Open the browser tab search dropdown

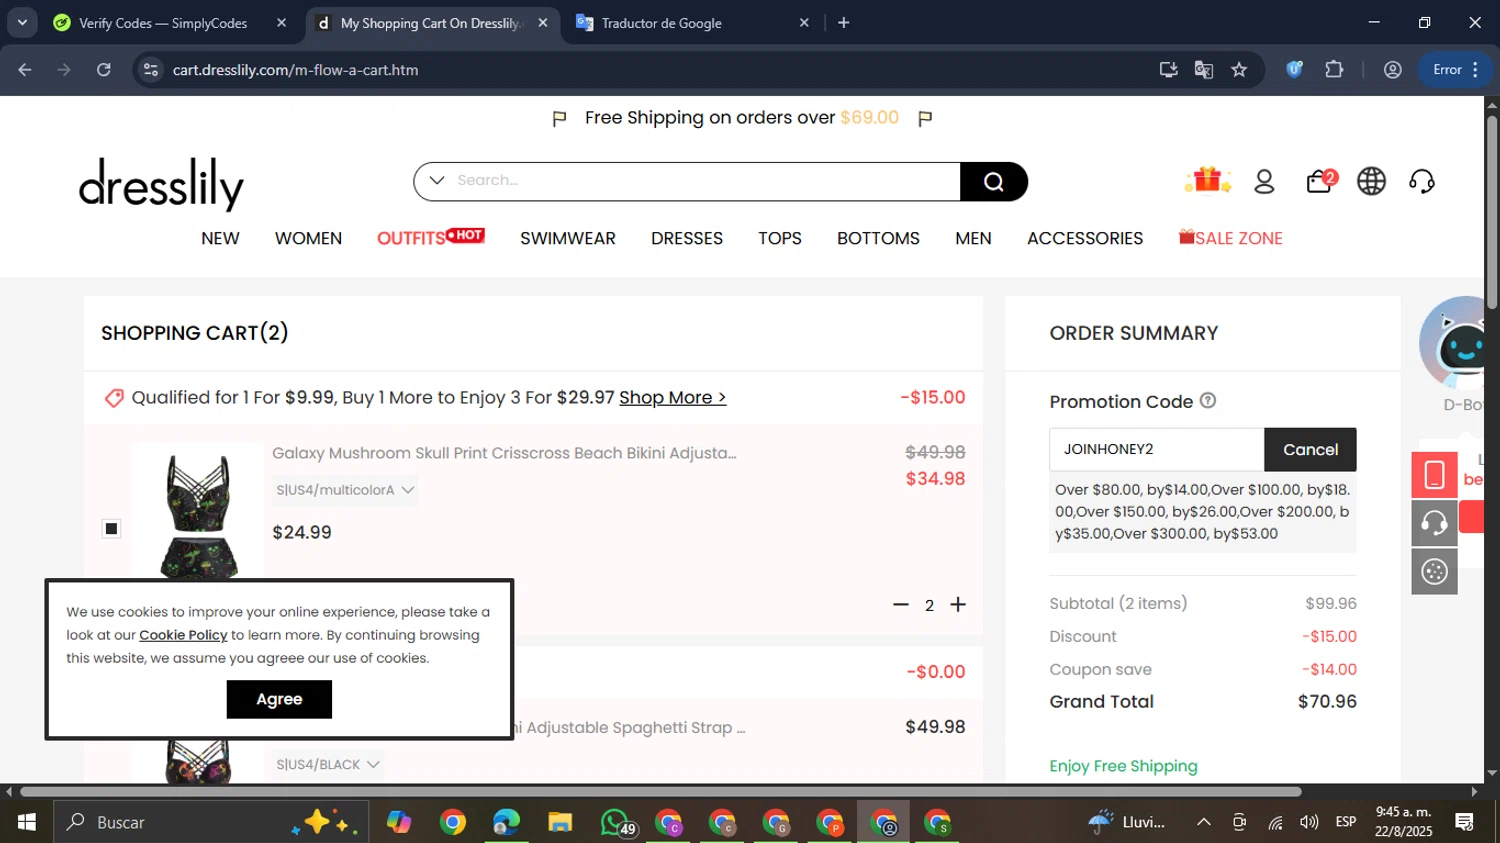pos(22,22)
